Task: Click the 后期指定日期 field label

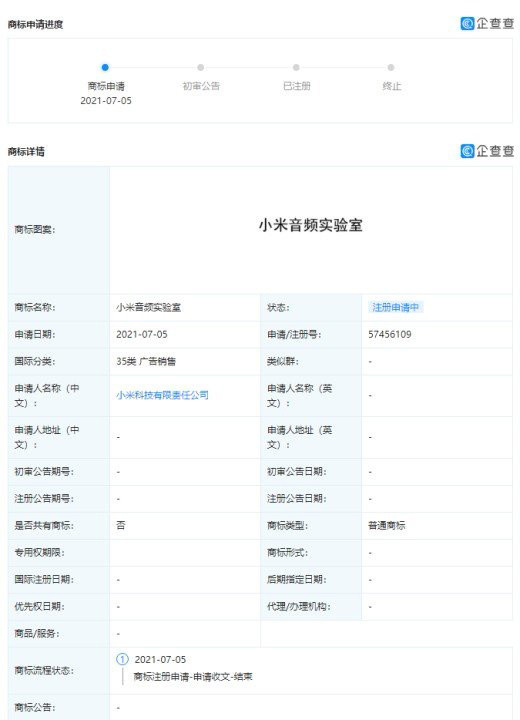Action: click(x=297, y=579)
